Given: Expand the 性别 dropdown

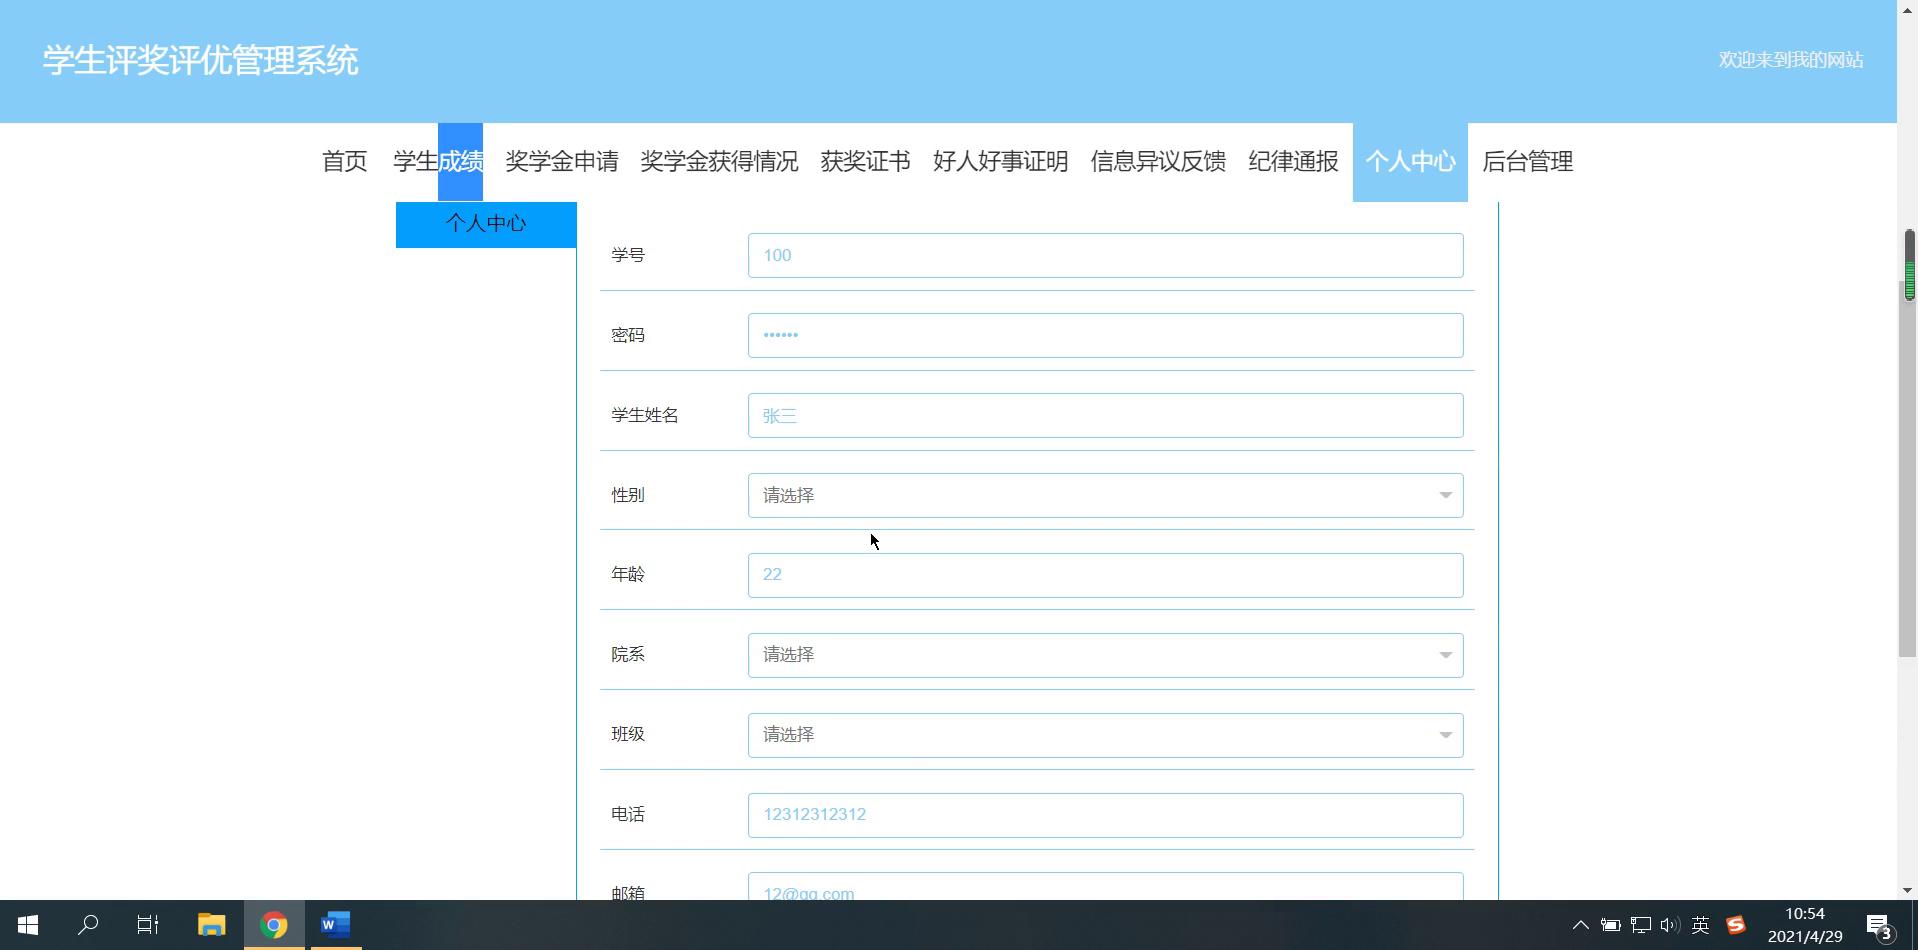Looking at the screenshot, I should point(1104,496).
